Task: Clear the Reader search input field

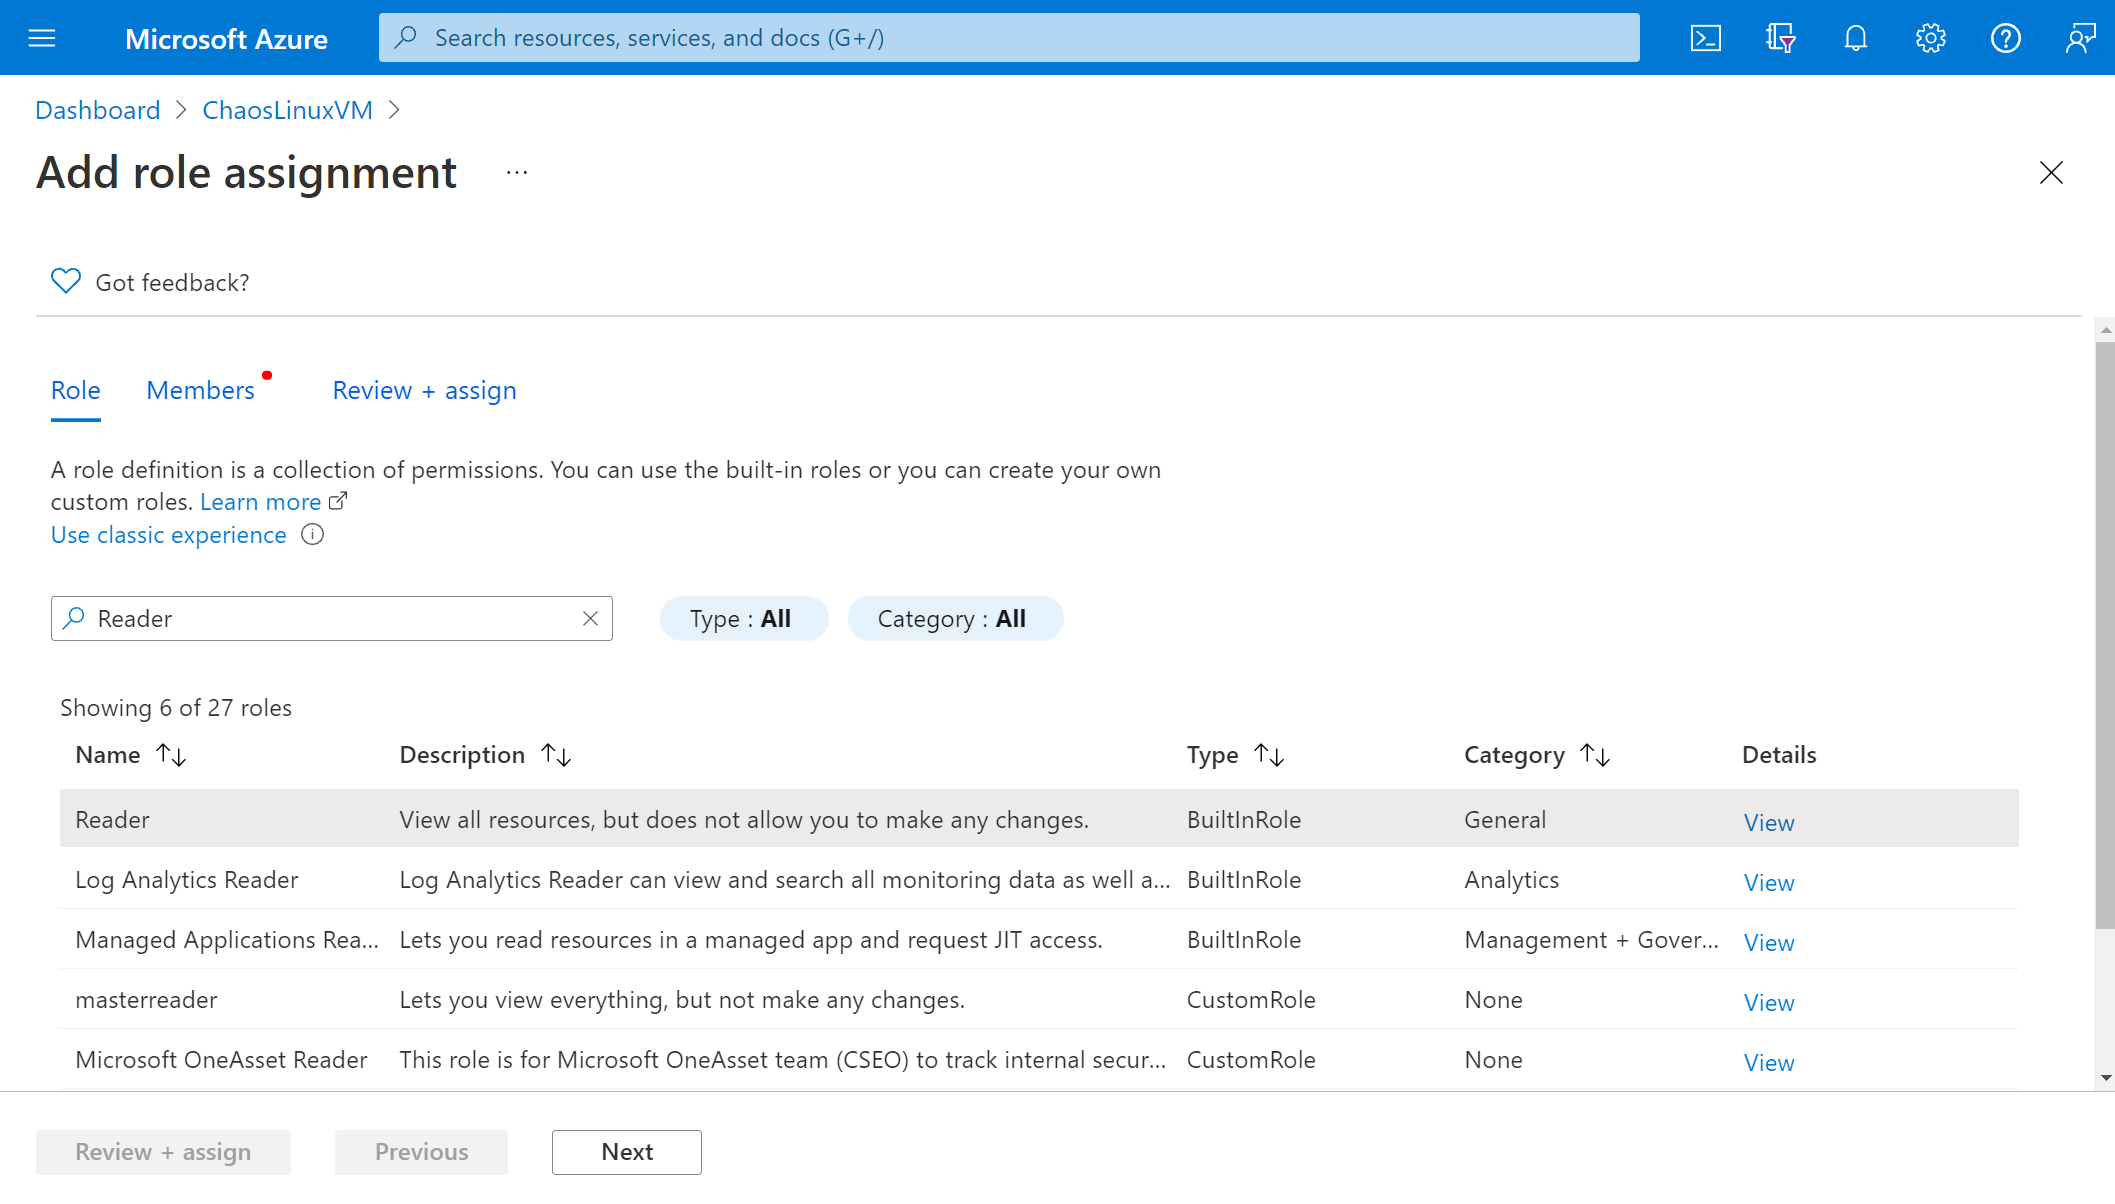Action: [591, 619]
